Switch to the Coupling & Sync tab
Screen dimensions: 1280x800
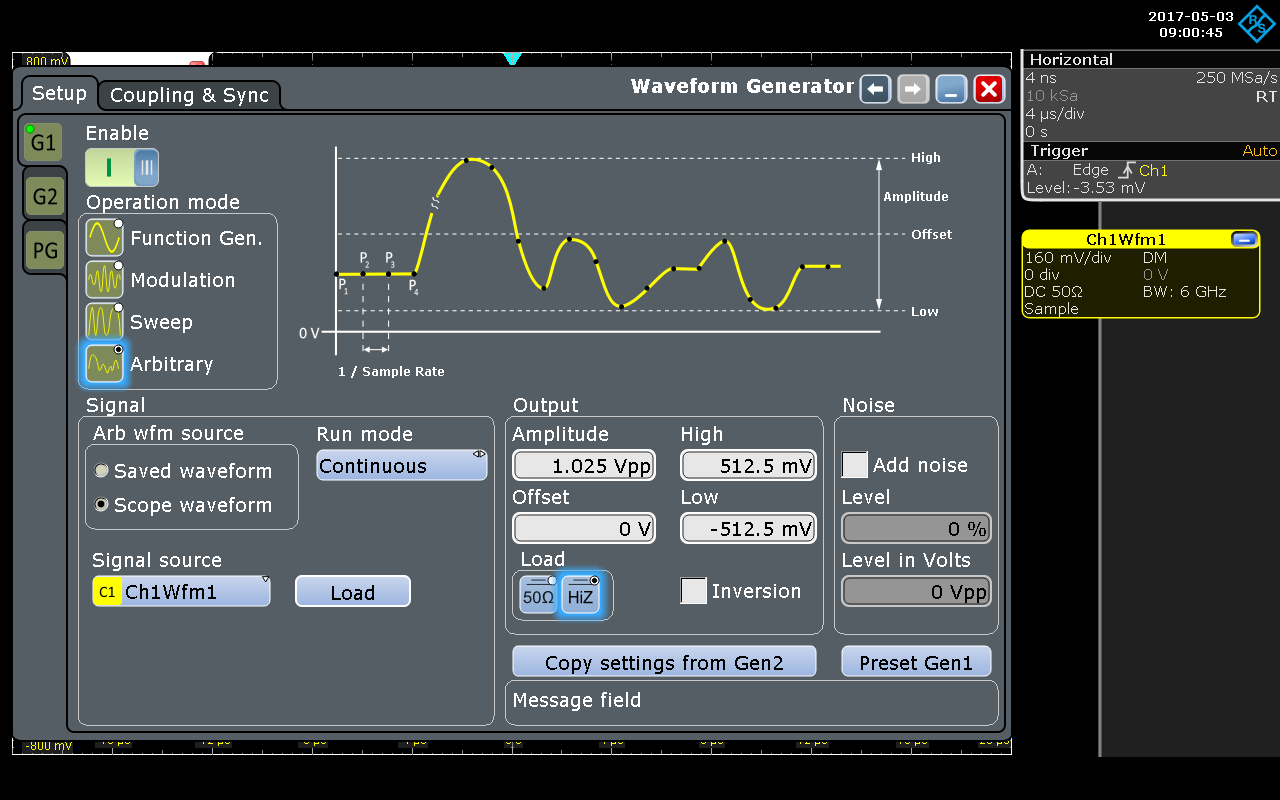tap(189, 95)
